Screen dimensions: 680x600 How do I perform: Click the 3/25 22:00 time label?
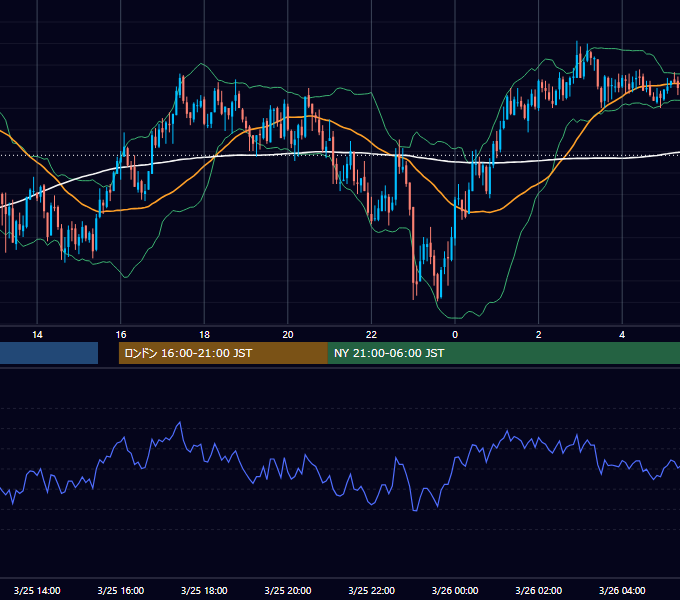[x=372, y=590]
